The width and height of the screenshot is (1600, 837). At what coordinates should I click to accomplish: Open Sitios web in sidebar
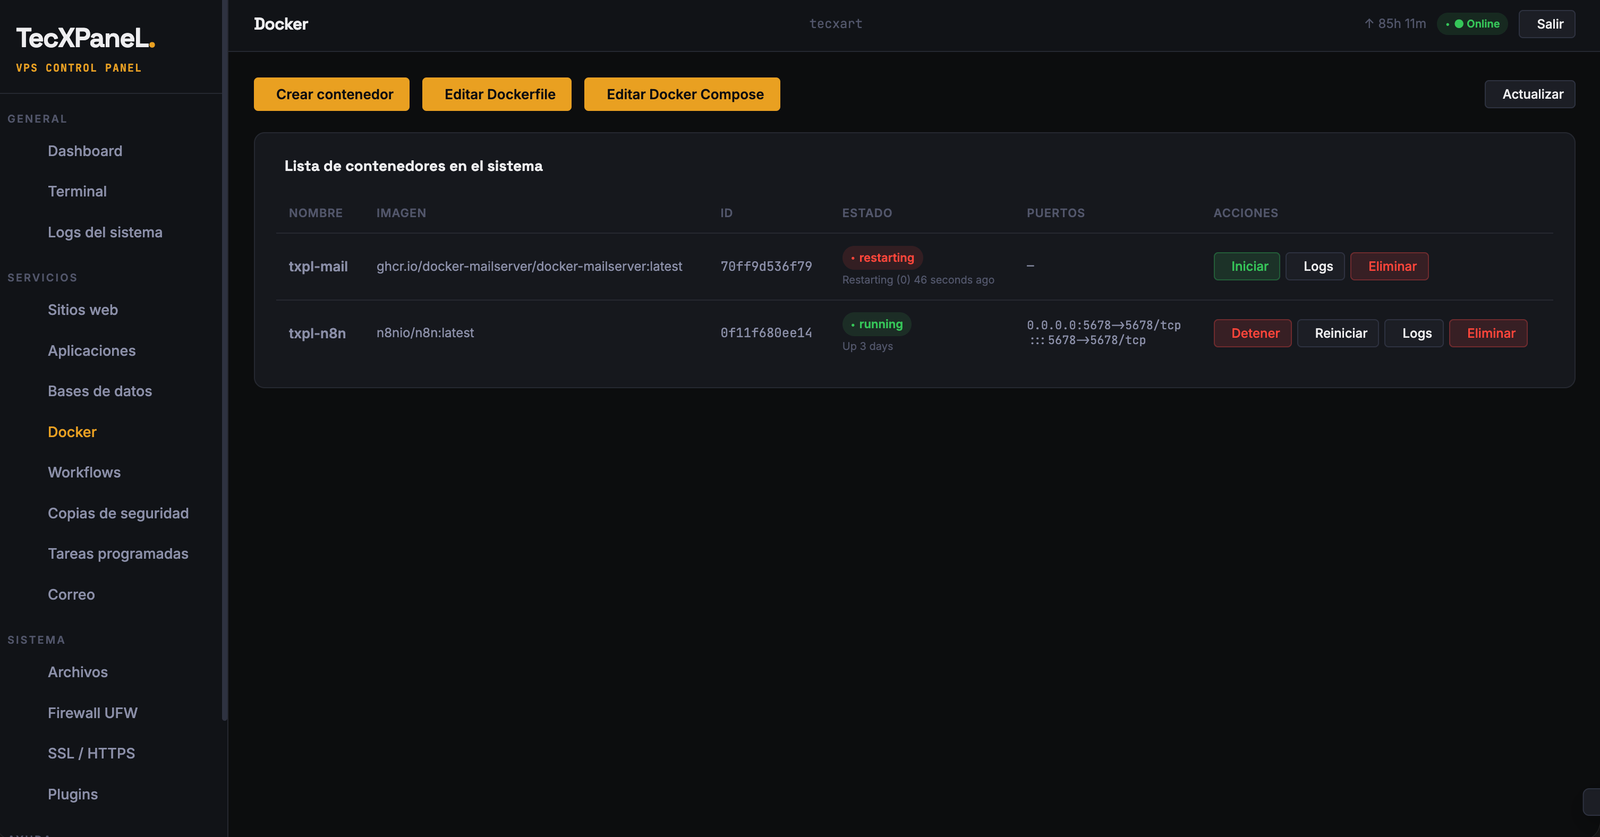tap(83, 310)
